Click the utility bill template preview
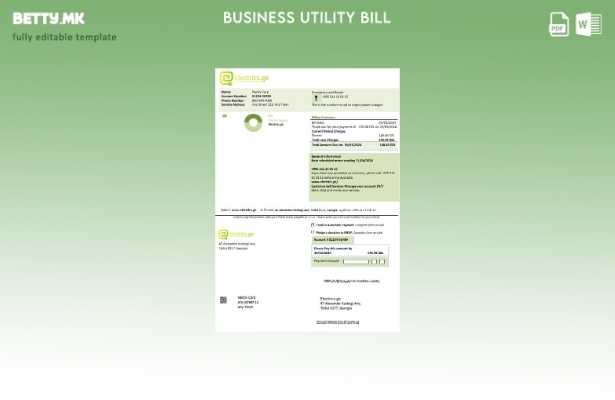The height and width of the screenshot is (400, 615). (307, 200)
